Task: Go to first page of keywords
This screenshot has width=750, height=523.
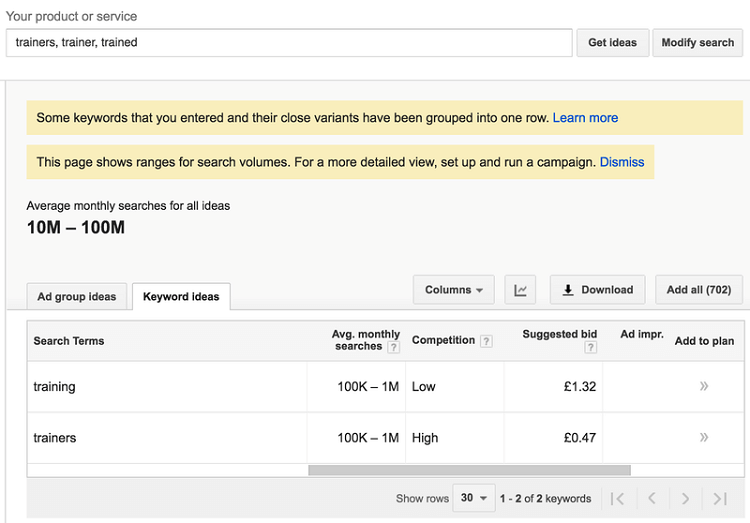Action: tap(618, 499)
